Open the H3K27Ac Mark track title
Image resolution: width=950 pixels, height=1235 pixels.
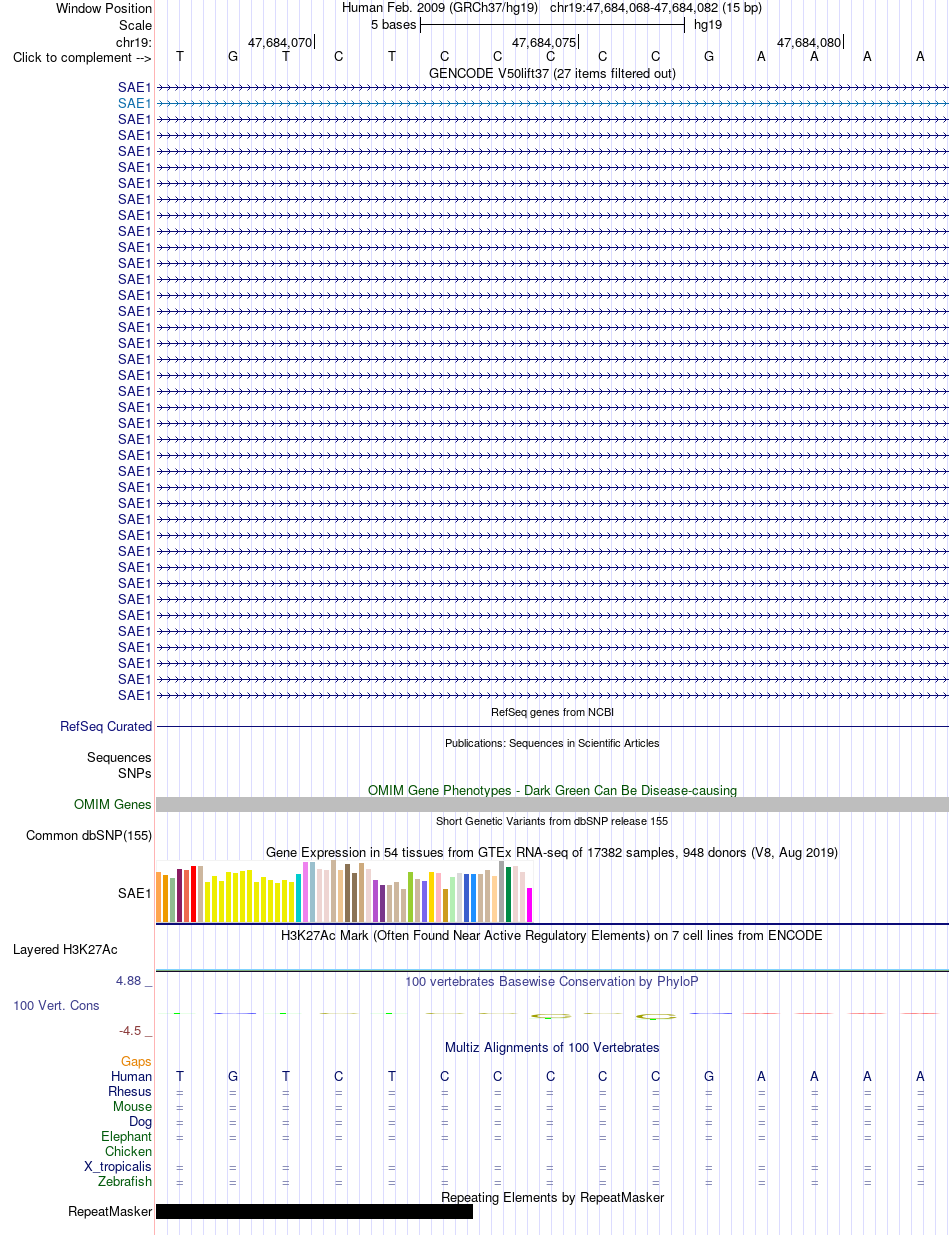(552, 936)
